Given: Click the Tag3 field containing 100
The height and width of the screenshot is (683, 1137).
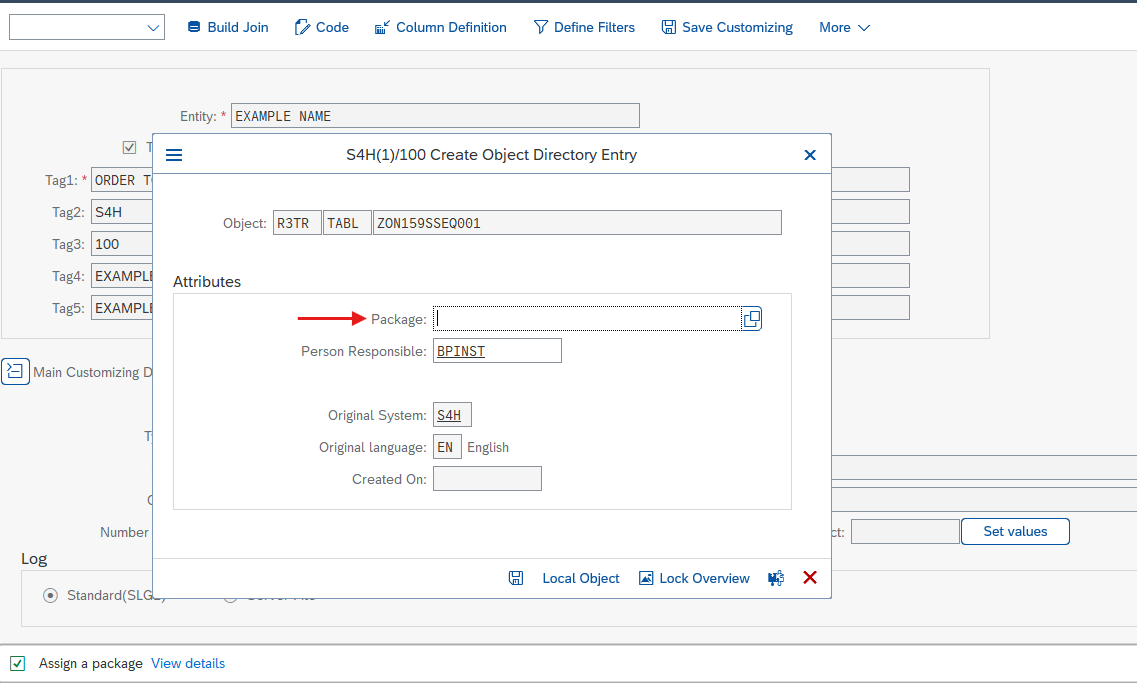Looking at the screenshot, I should click(122, 244).
